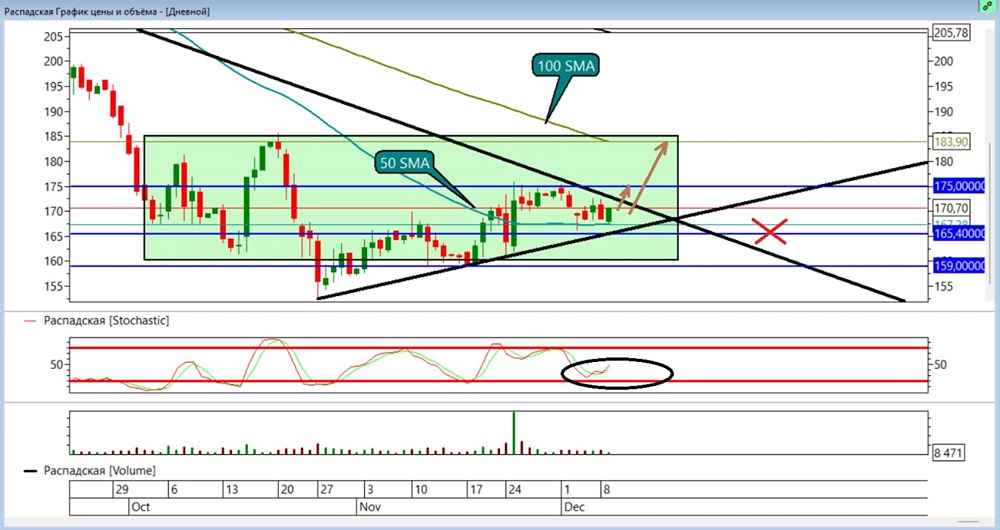
Task: Click the 'Распадская [Volume]' legend label
Action: [x=99, y=471]
